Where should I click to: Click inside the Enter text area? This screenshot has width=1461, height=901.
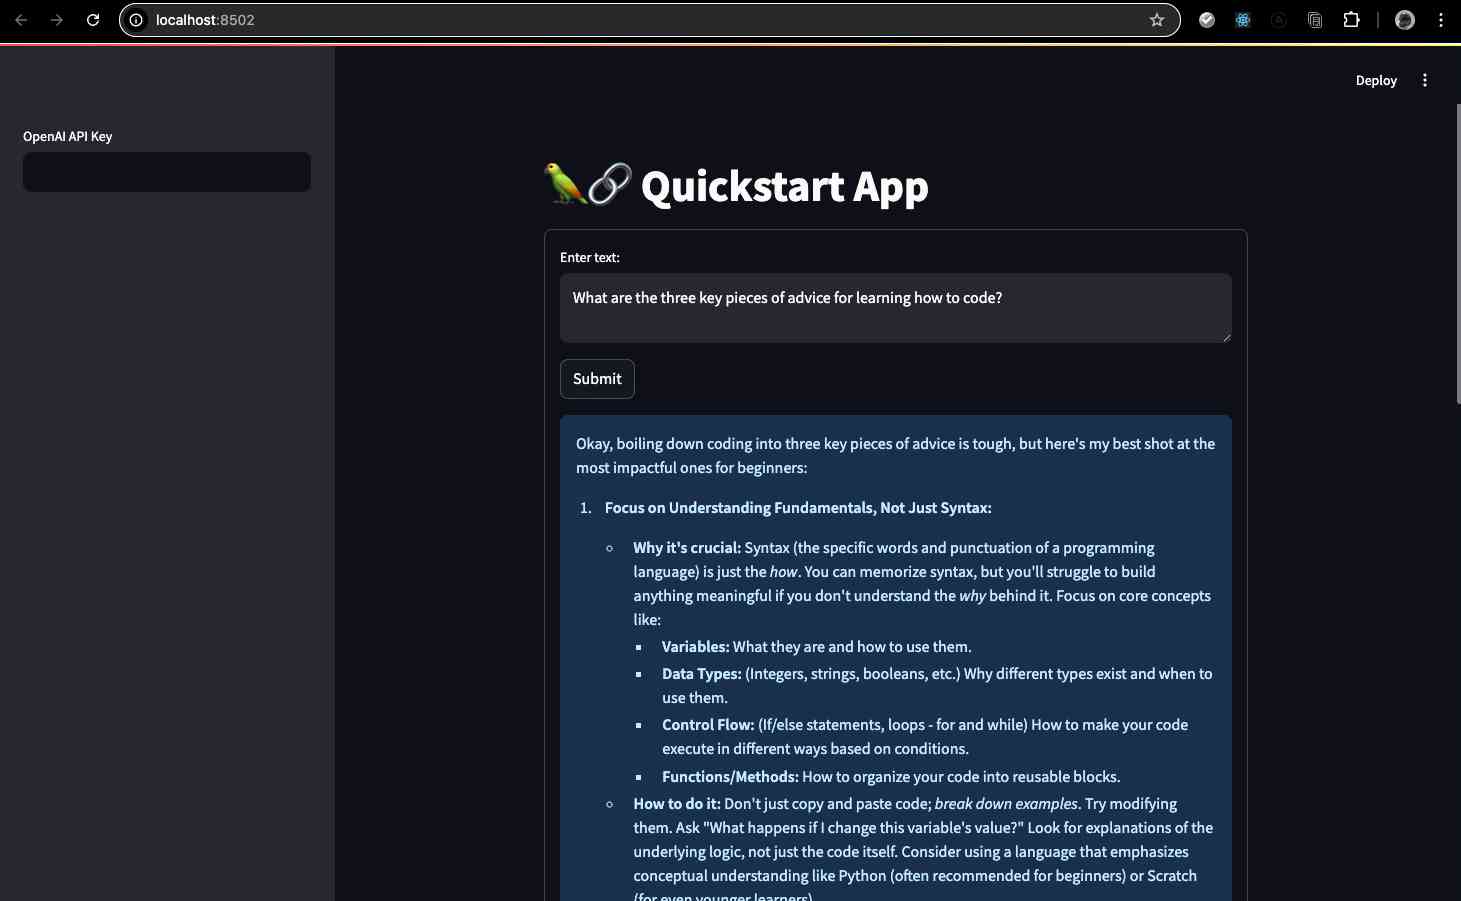coord(895,308)
